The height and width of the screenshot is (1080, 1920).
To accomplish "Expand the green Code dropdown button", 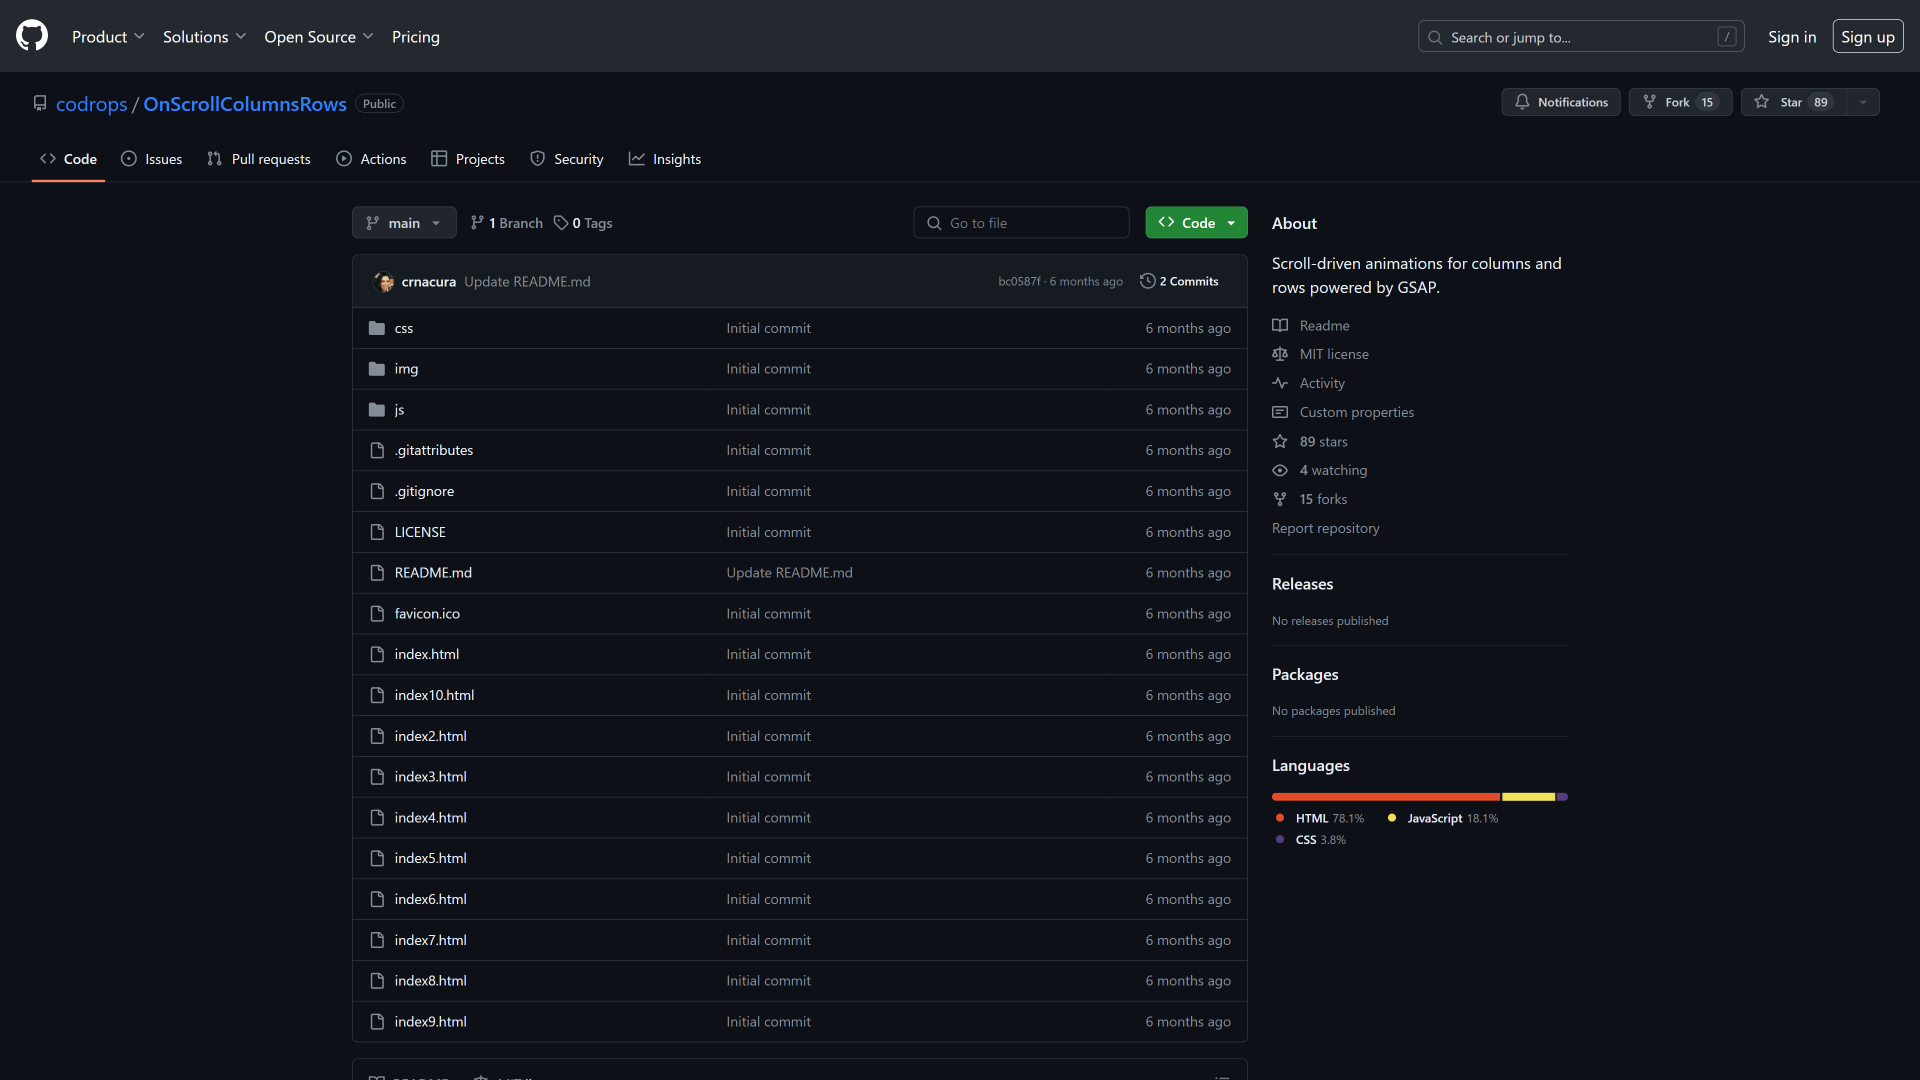I will click(x=1196, y=223).
